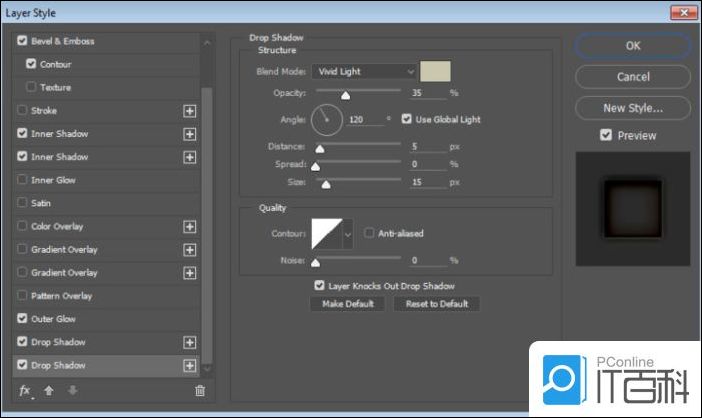Move effect up with up arrow icon
This screenshot has height=418, width=702.
pyautogui.click(x=49, y=391)
